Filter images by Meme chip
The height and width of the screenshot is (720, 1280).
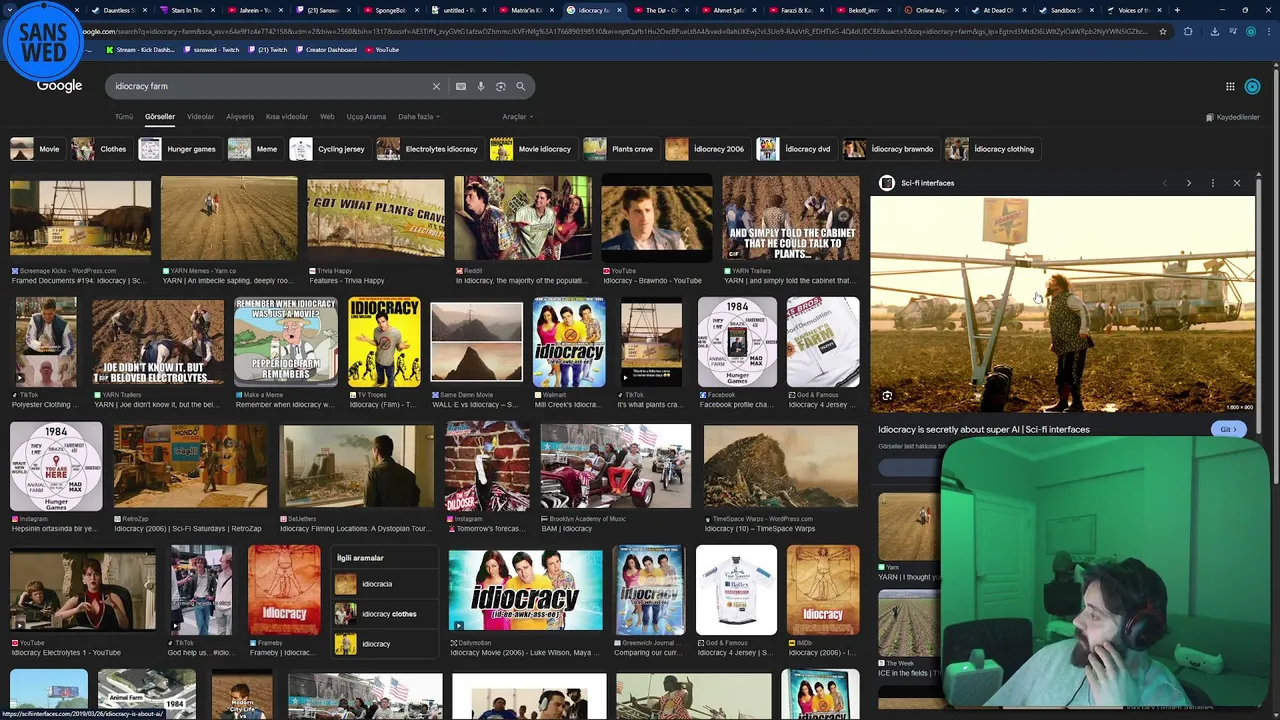[254, 149]
